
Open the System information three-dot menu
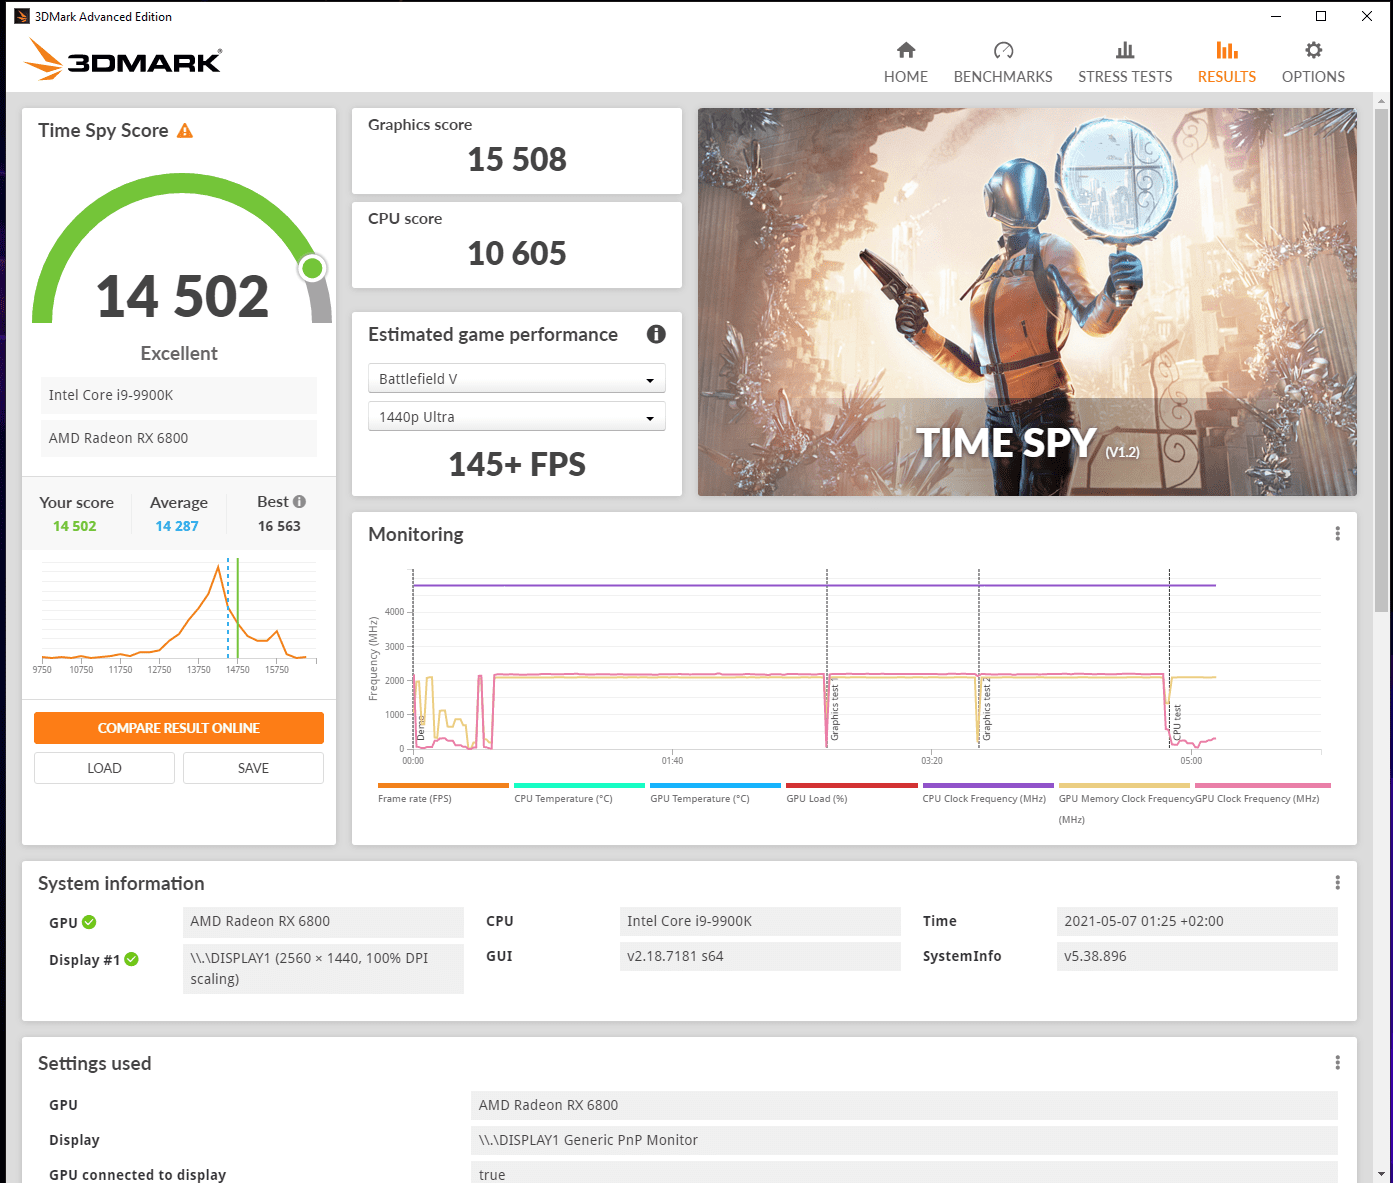click(1337, 883)
